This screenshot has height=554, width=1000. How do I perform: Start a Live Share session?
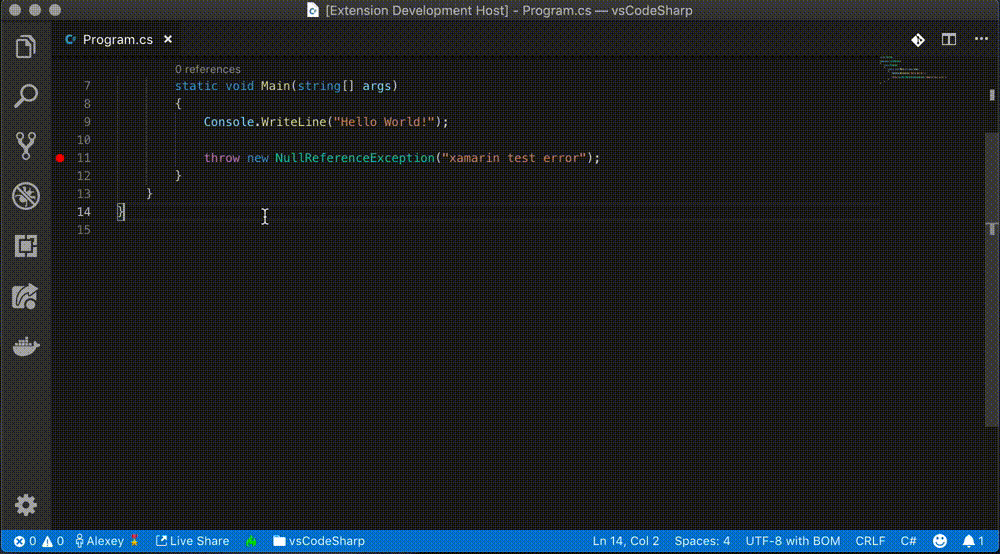click(193, 541)
